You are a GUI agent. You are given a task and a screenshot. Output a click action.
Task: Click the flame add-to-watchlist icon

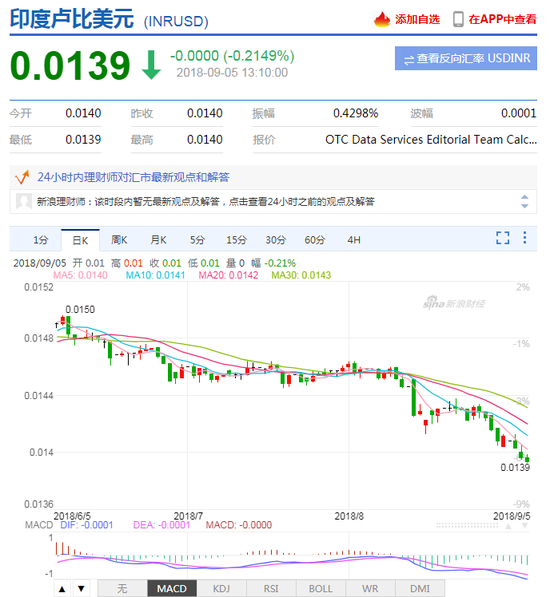382,19
